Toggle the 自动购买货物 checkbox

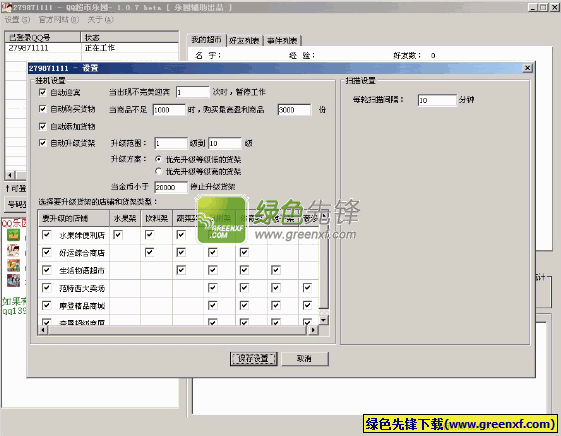tap(43, 109)
